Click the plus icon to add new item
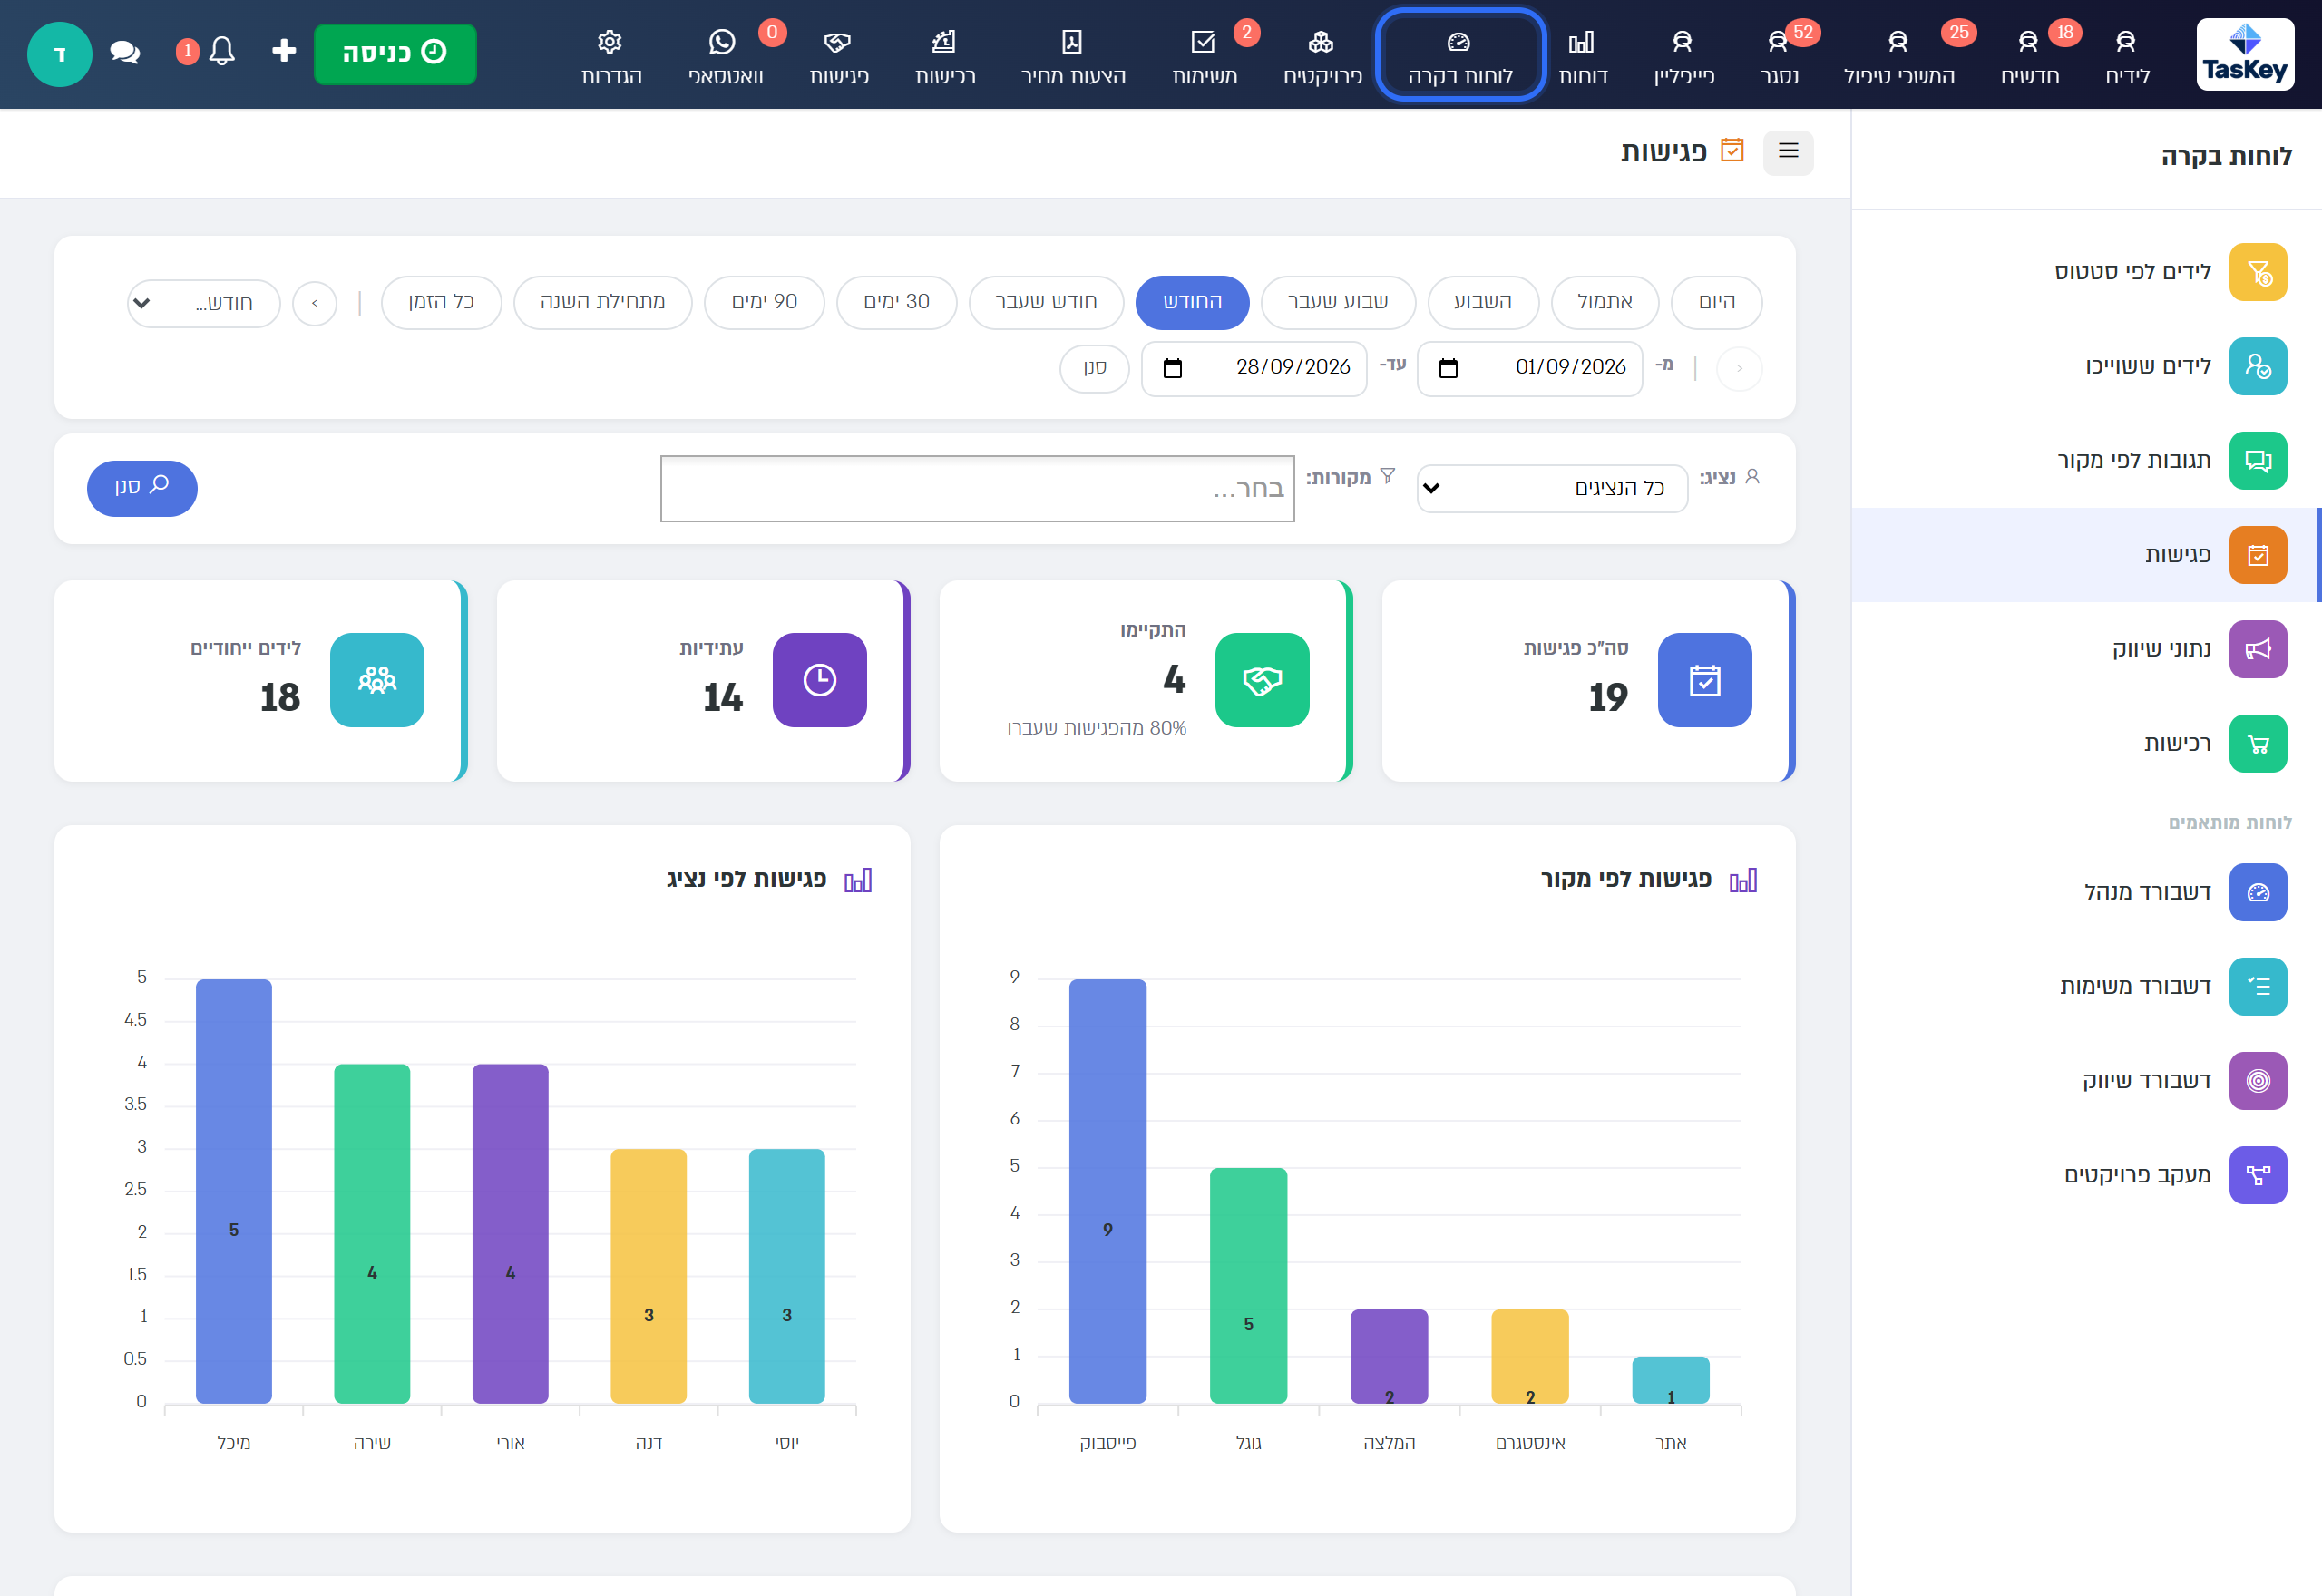The height and width of the screenshot is (1596, 2322). (284, 51)
